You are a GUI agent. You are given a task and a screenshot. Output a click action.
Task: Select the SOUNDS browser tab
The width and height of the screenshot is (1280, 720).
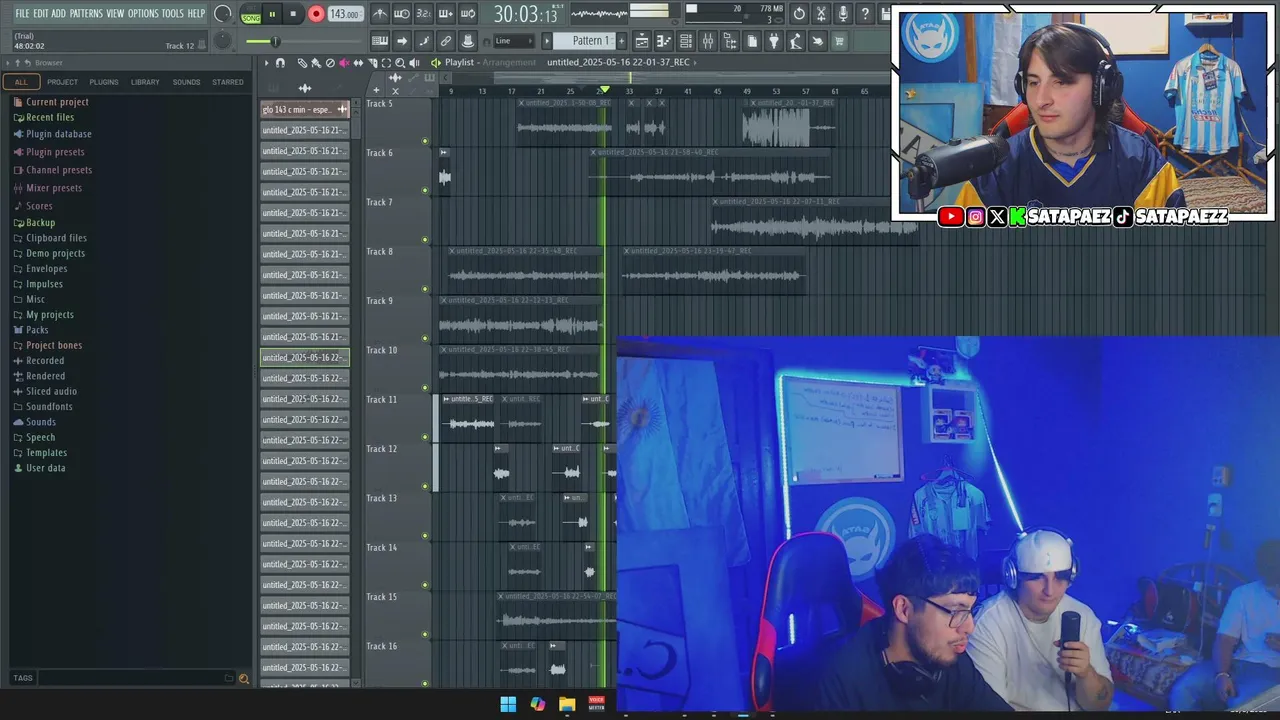pos(186,82)
